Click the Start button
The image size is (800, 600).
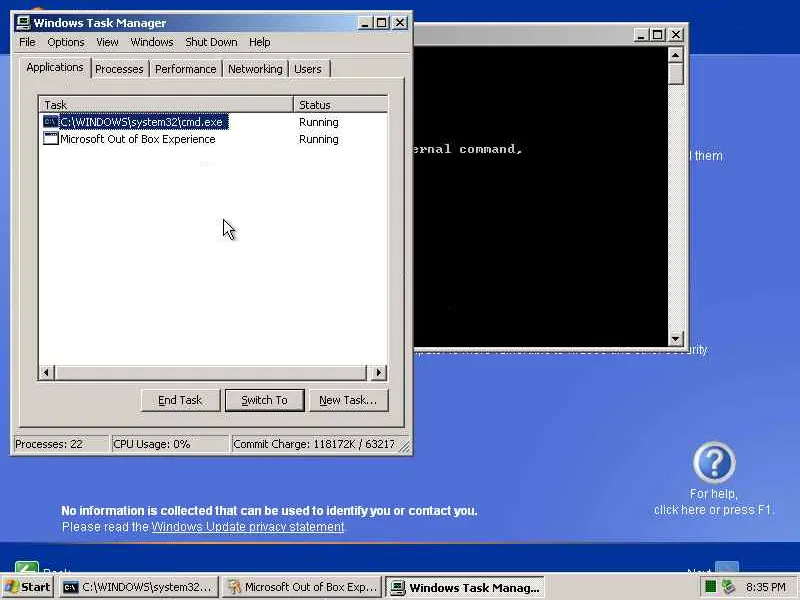click(x=28, y=587)
